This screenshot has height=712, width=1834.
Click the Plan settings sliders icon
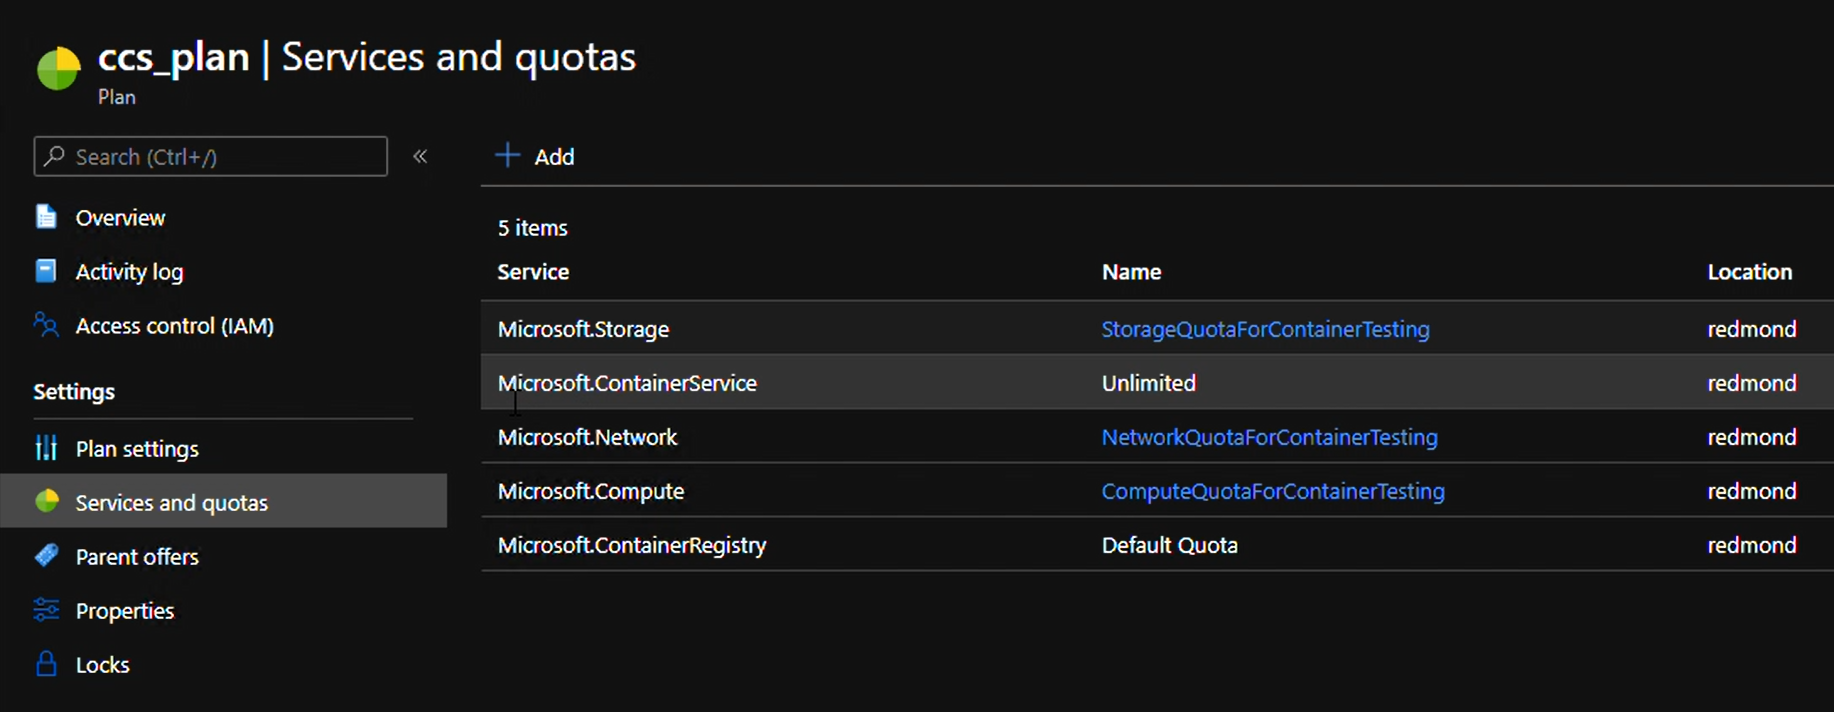pos(46,448)
